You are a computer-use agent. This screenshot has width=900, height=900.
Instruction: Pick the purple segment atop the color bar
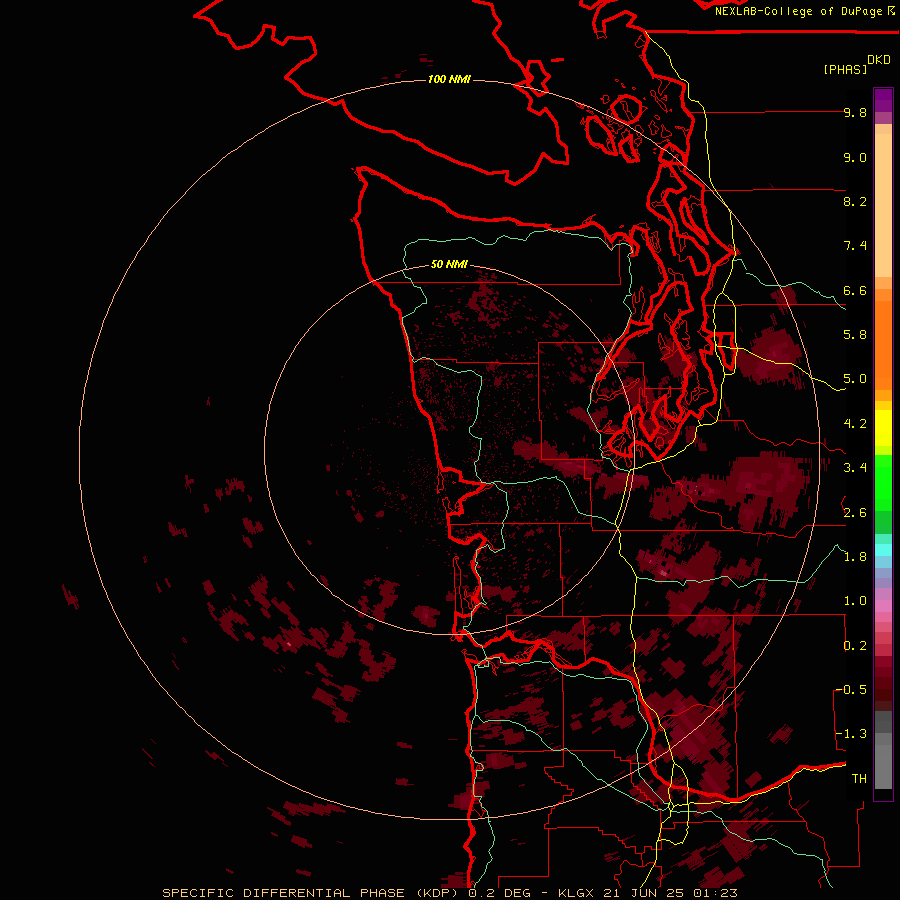point(883,100)
